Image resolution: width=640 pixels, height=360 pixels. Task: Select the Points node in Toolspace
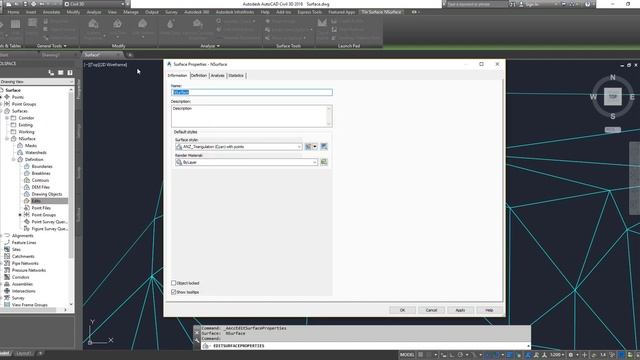coord(18,97)
